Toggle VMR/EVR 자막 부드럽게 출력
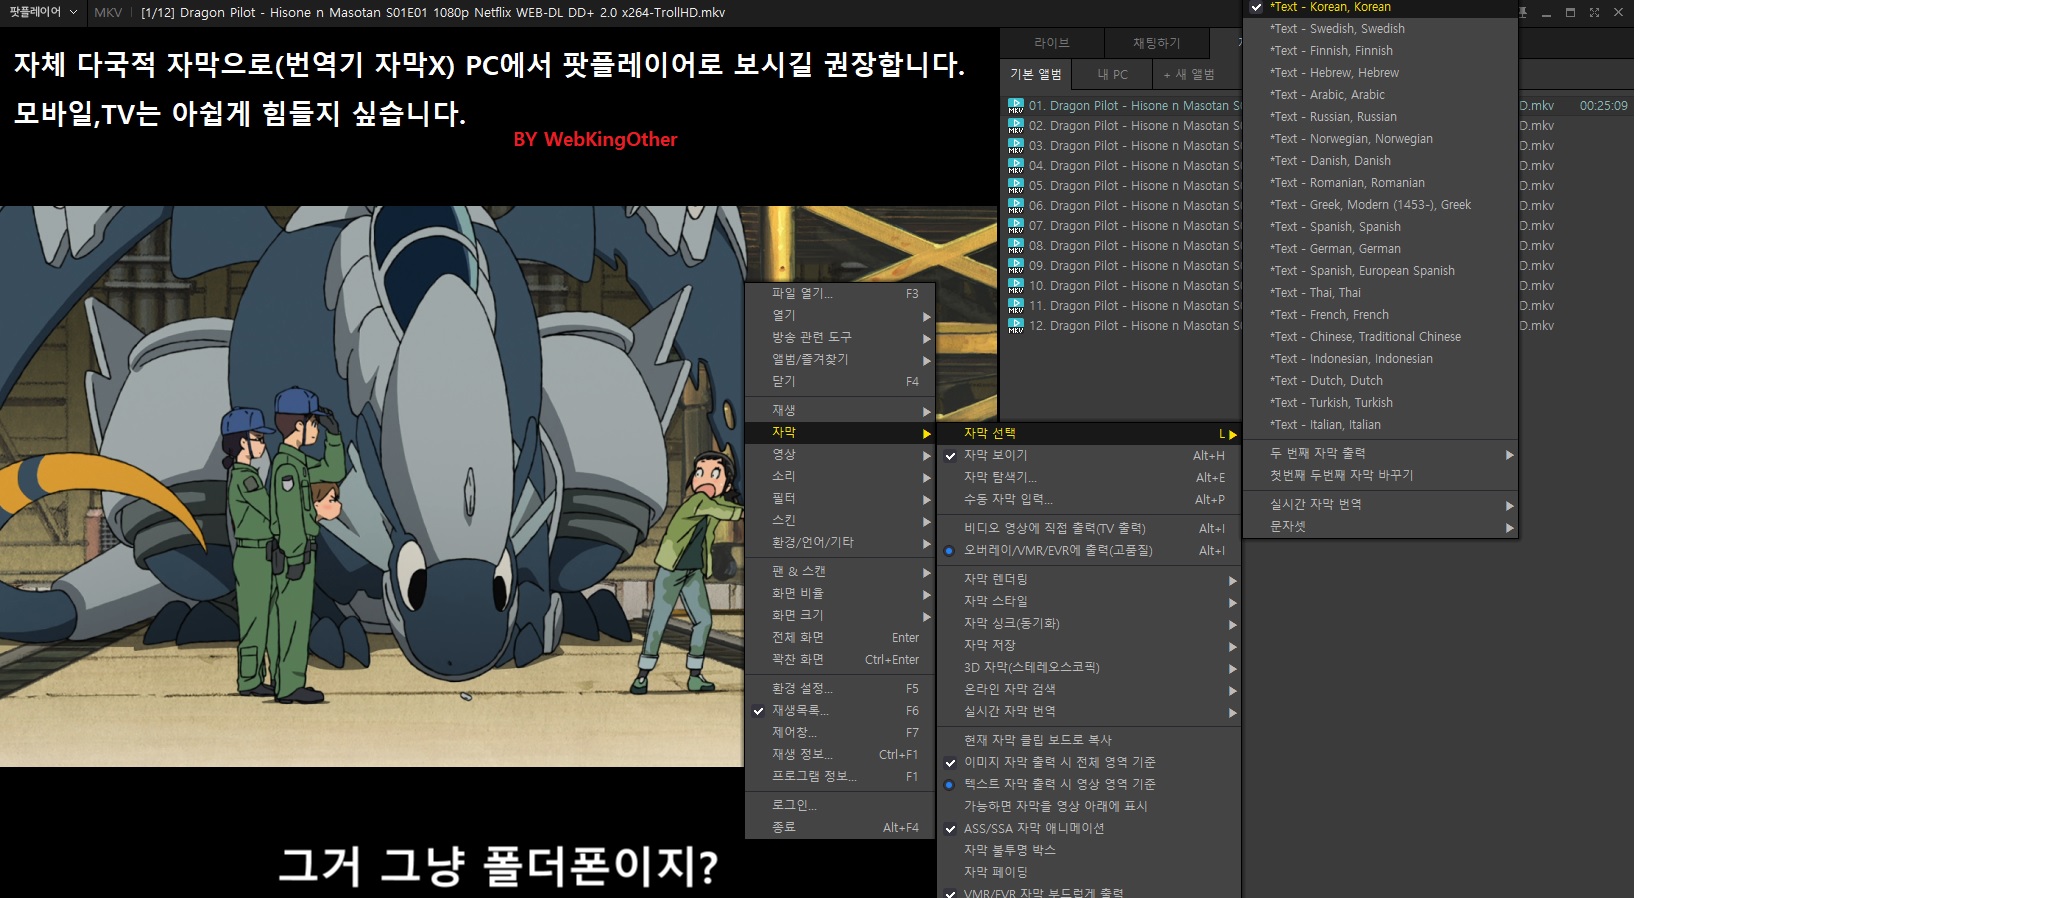The image size is (2064, 898). pyautogui.click(x=1089, y=892)
